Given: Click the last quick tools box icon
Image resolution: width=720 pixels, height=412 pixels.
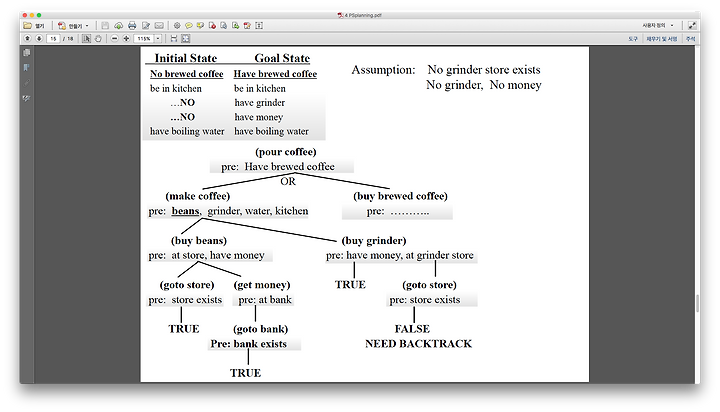Looking at the screenshot, I should 259,26.
